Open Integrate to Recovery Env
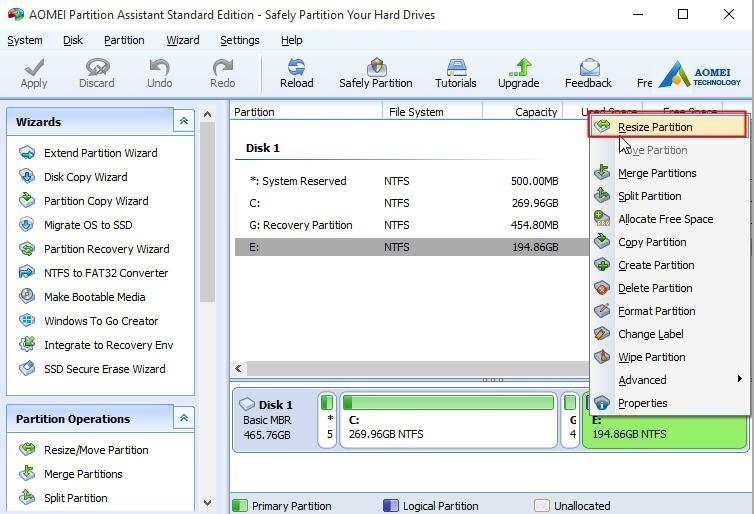 tap(109, 345)
